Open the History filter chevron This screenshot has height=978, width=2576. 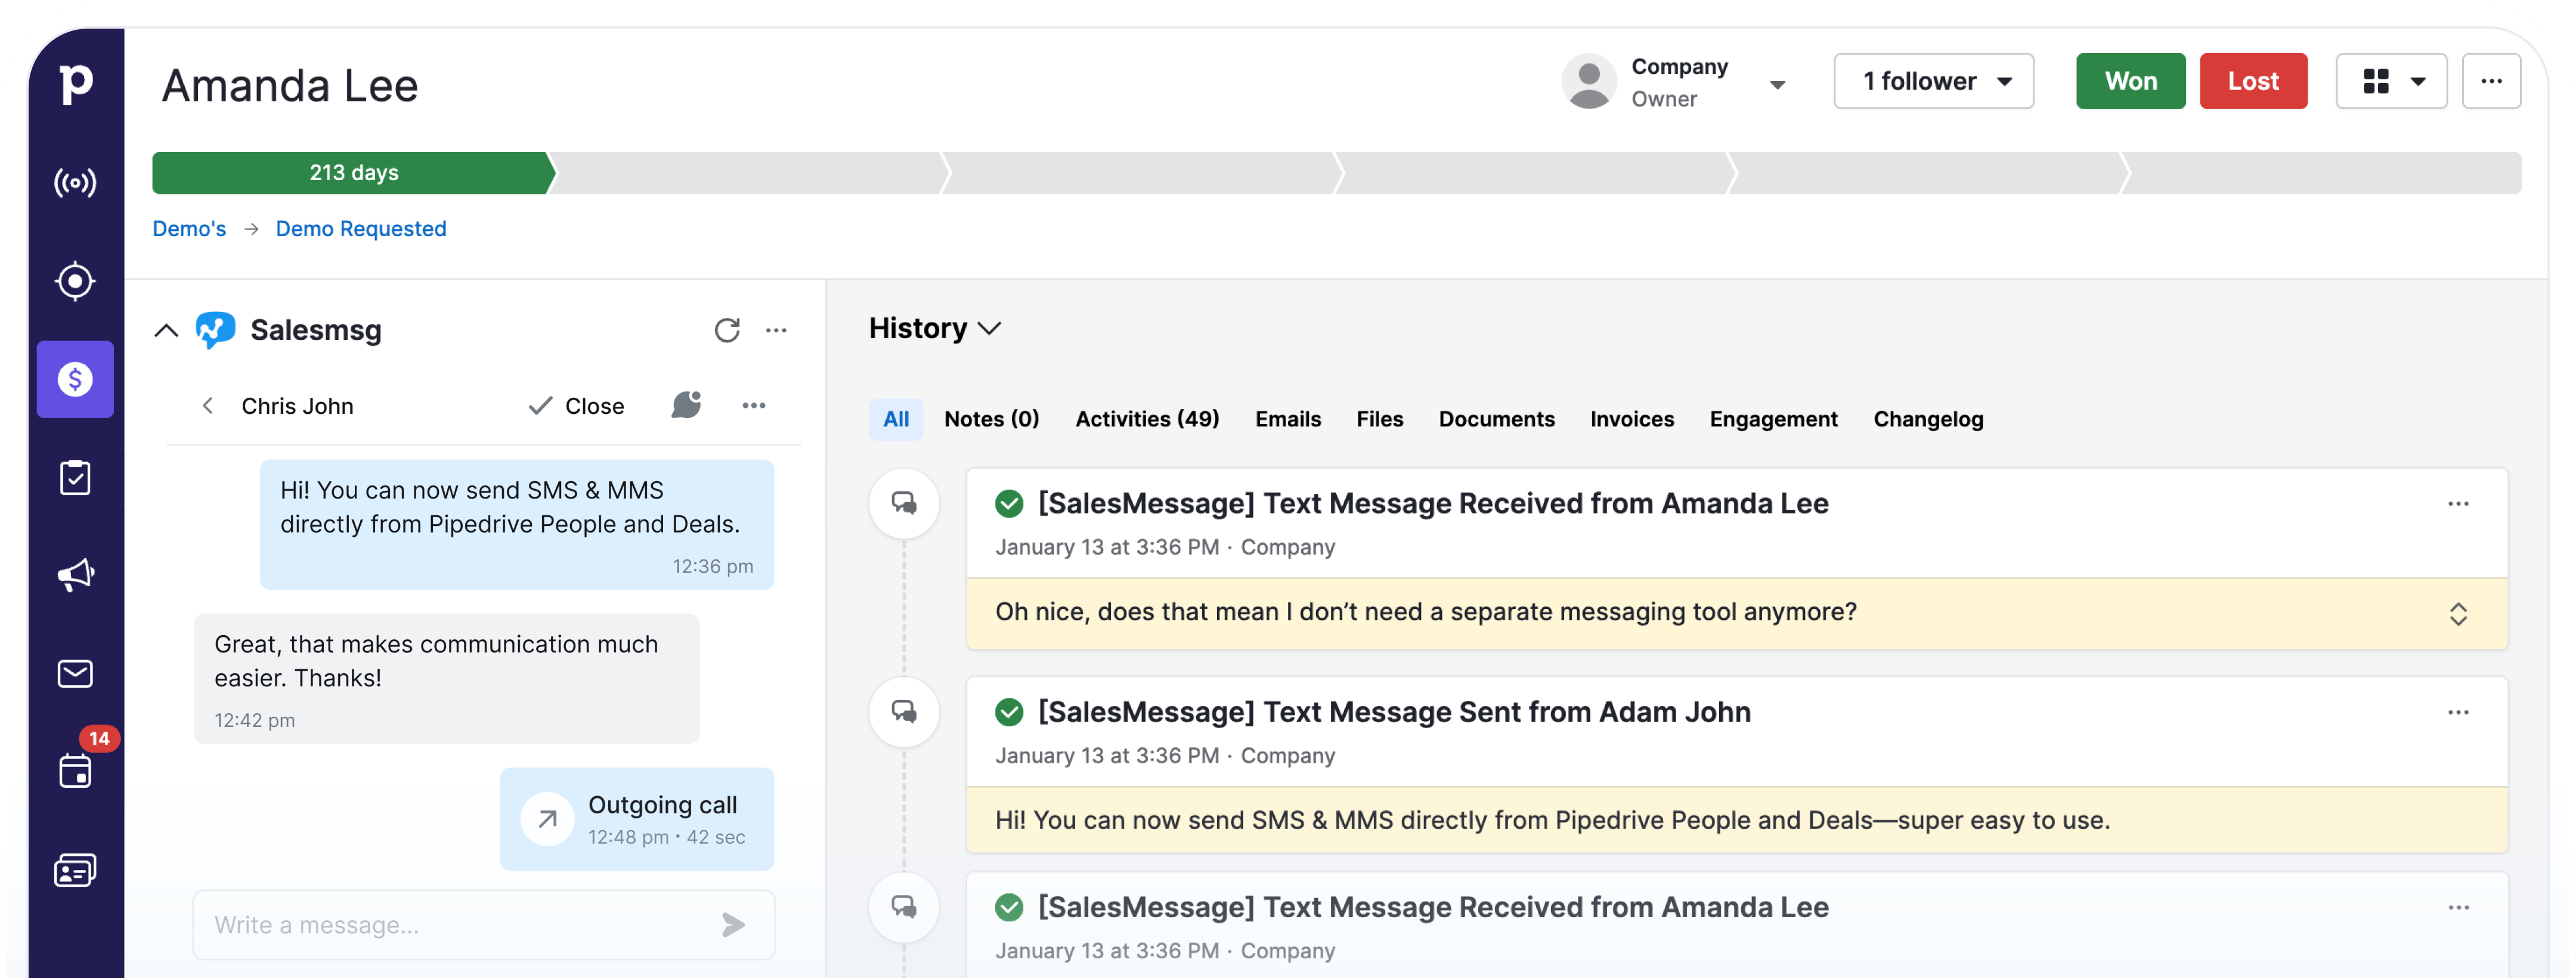pos(991,329)
